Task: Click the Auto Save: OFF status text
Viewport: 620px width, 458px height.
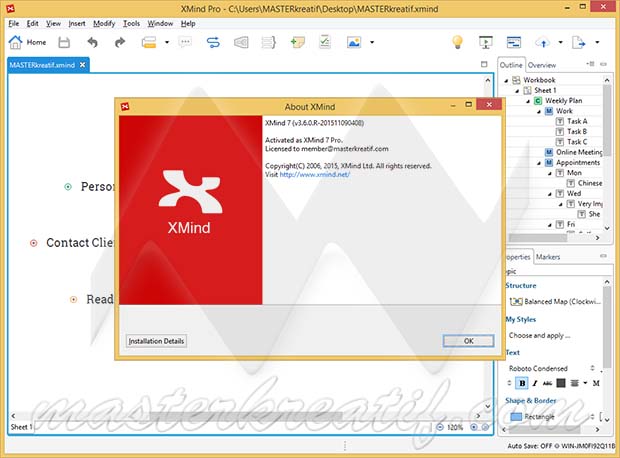Action: pos(530,446)
